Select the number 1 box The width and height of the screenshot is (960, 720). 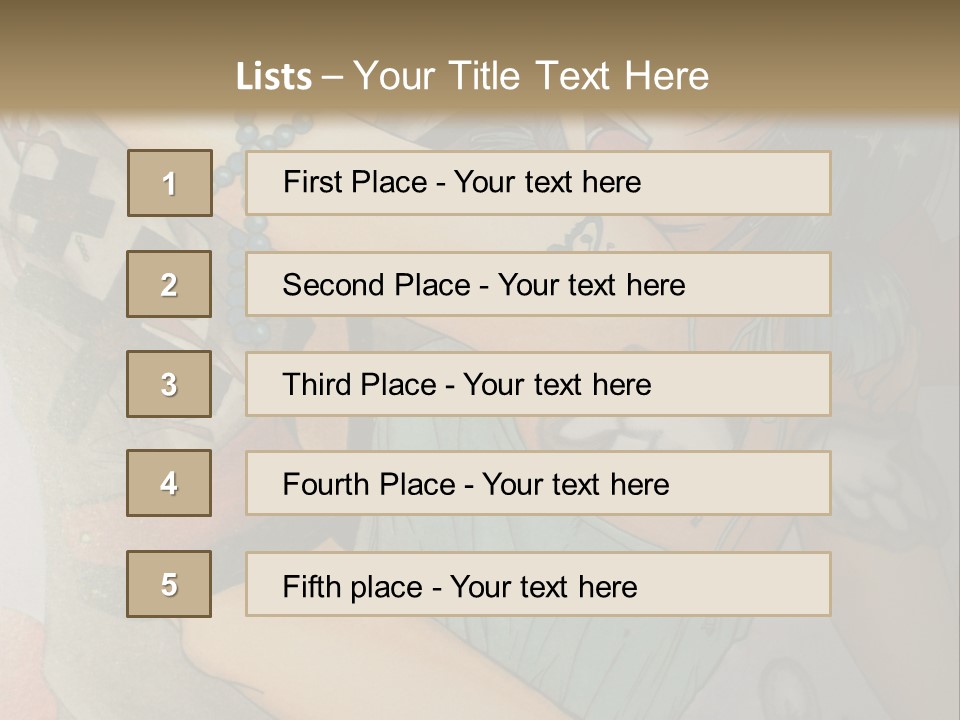(170, 183)
